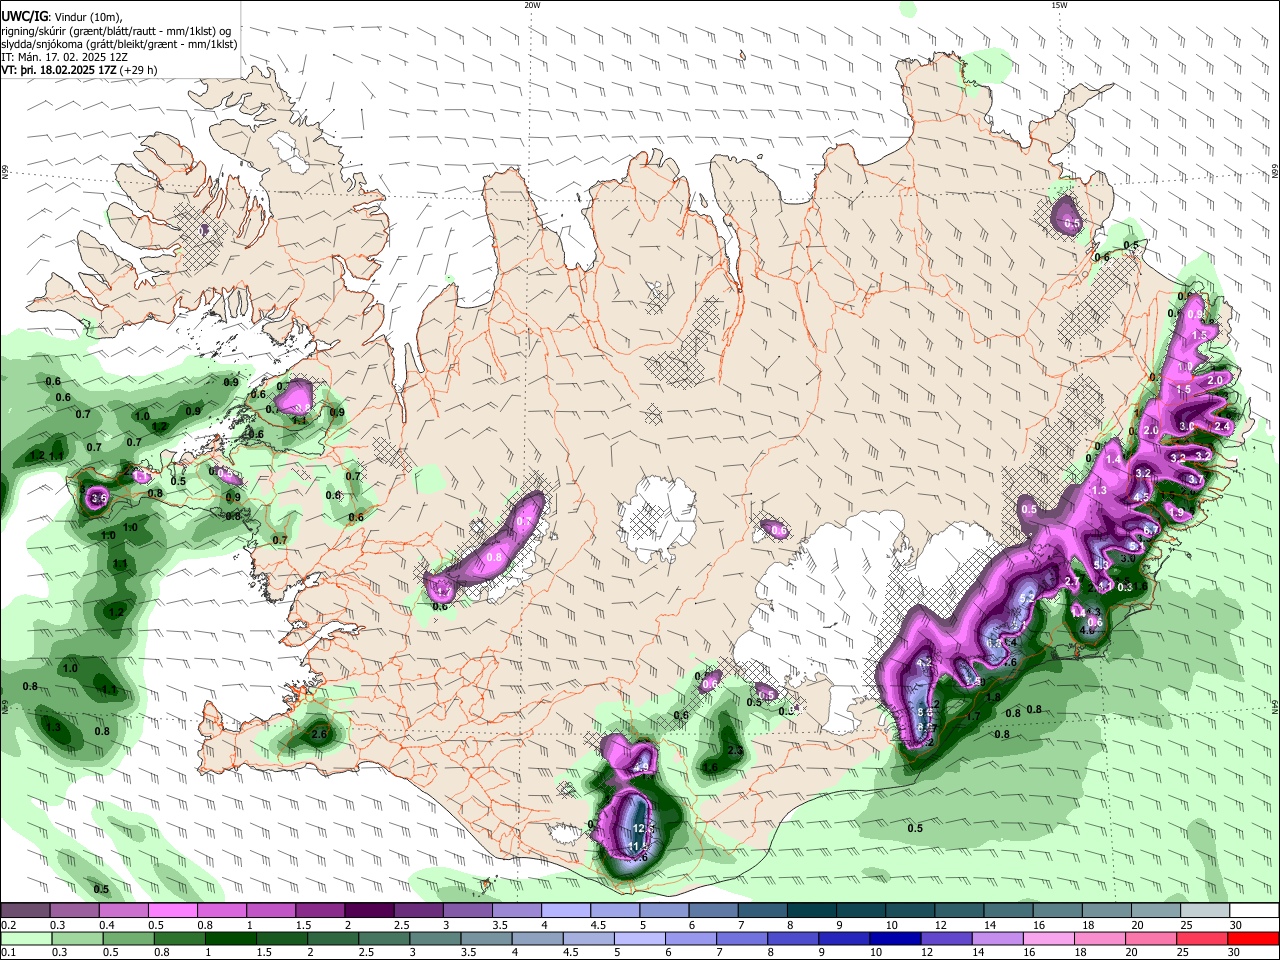Pick the dark teal 8–9 snow legend swatch
The width and height of the screenshot is (1280, 960).
(811, 911)
